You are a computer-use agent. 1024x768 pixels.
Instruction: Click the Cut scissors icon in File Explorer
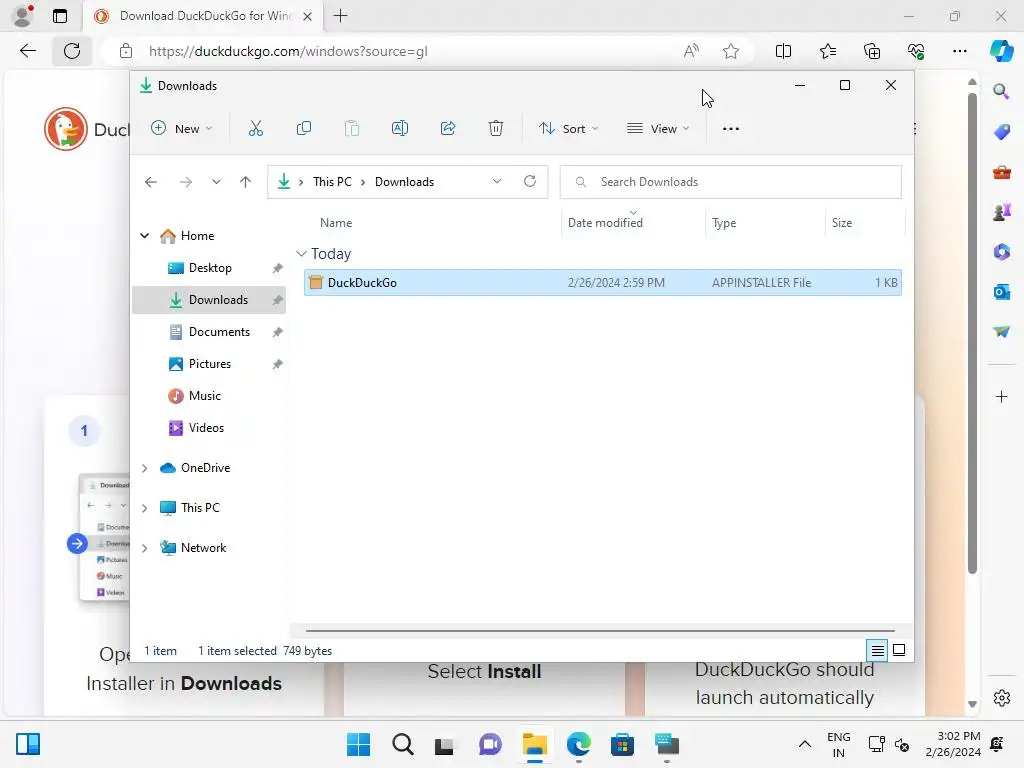point(255,129)
